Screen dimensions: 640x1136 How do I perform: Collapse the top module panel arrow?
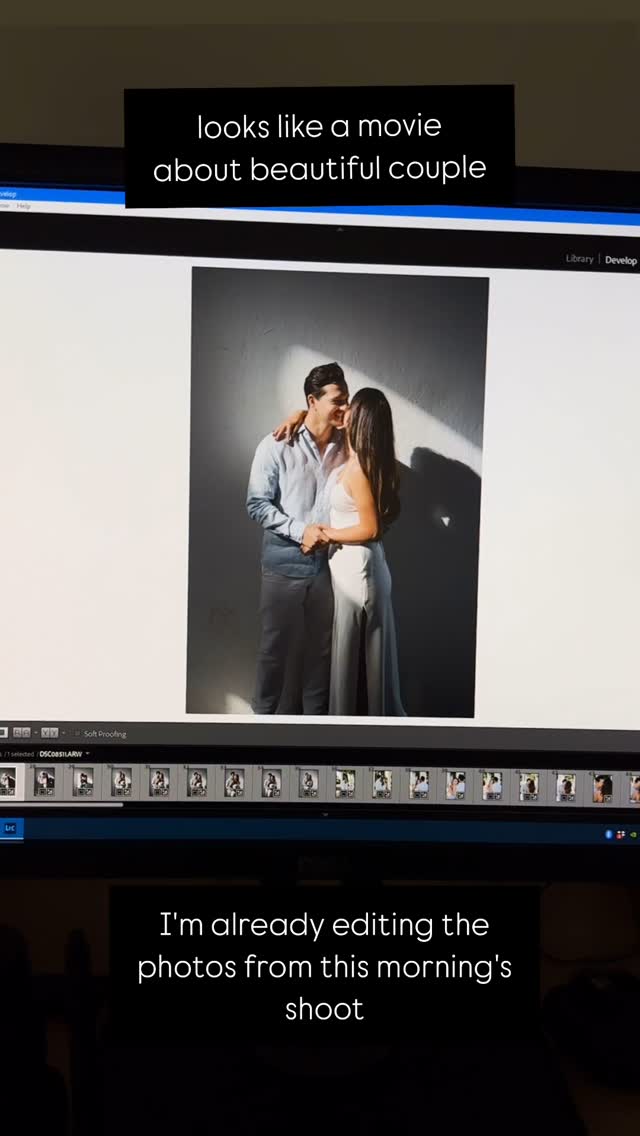pos(339,230)
